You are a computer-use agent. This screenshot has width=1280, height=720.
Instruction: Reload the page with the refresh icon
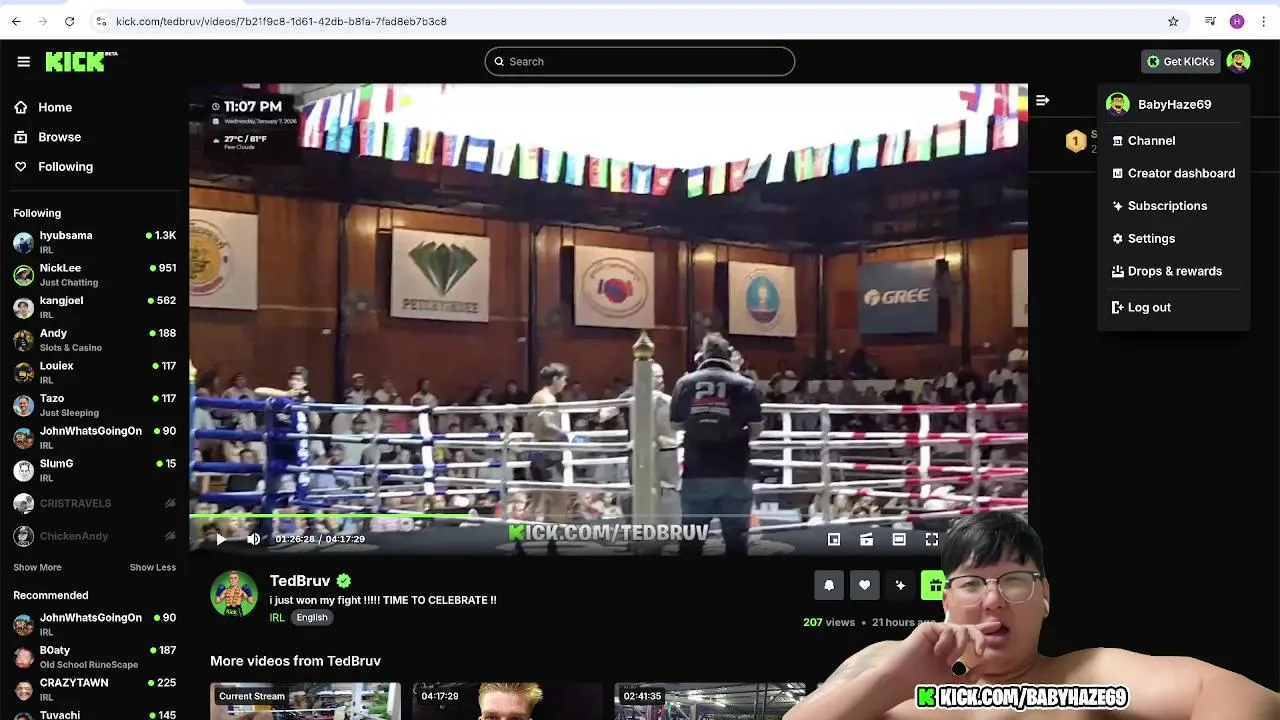click(x=69, y=21)
